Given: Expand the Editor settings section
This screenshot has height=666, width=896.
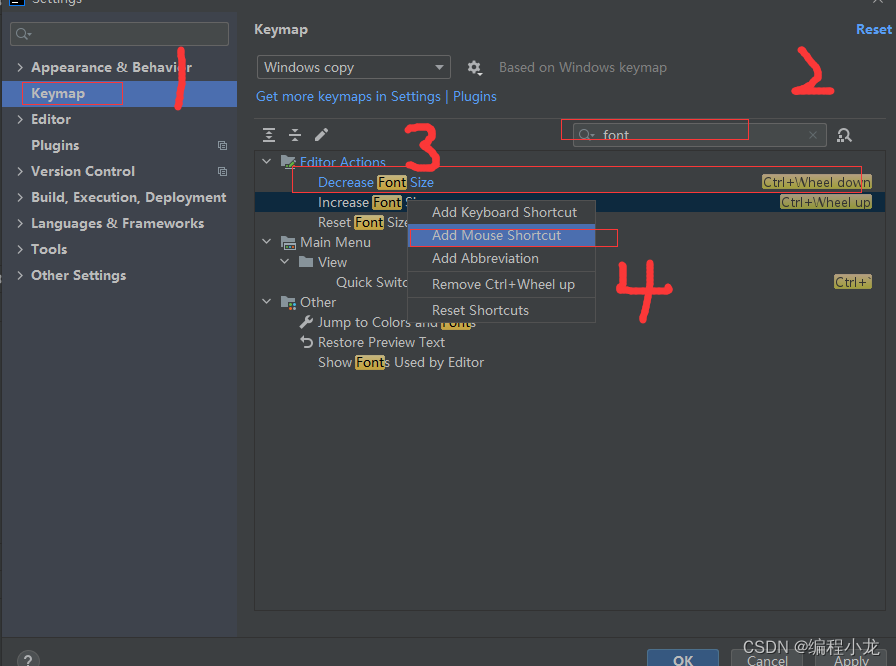Looking at the screenshot, I should coord(20,119).
